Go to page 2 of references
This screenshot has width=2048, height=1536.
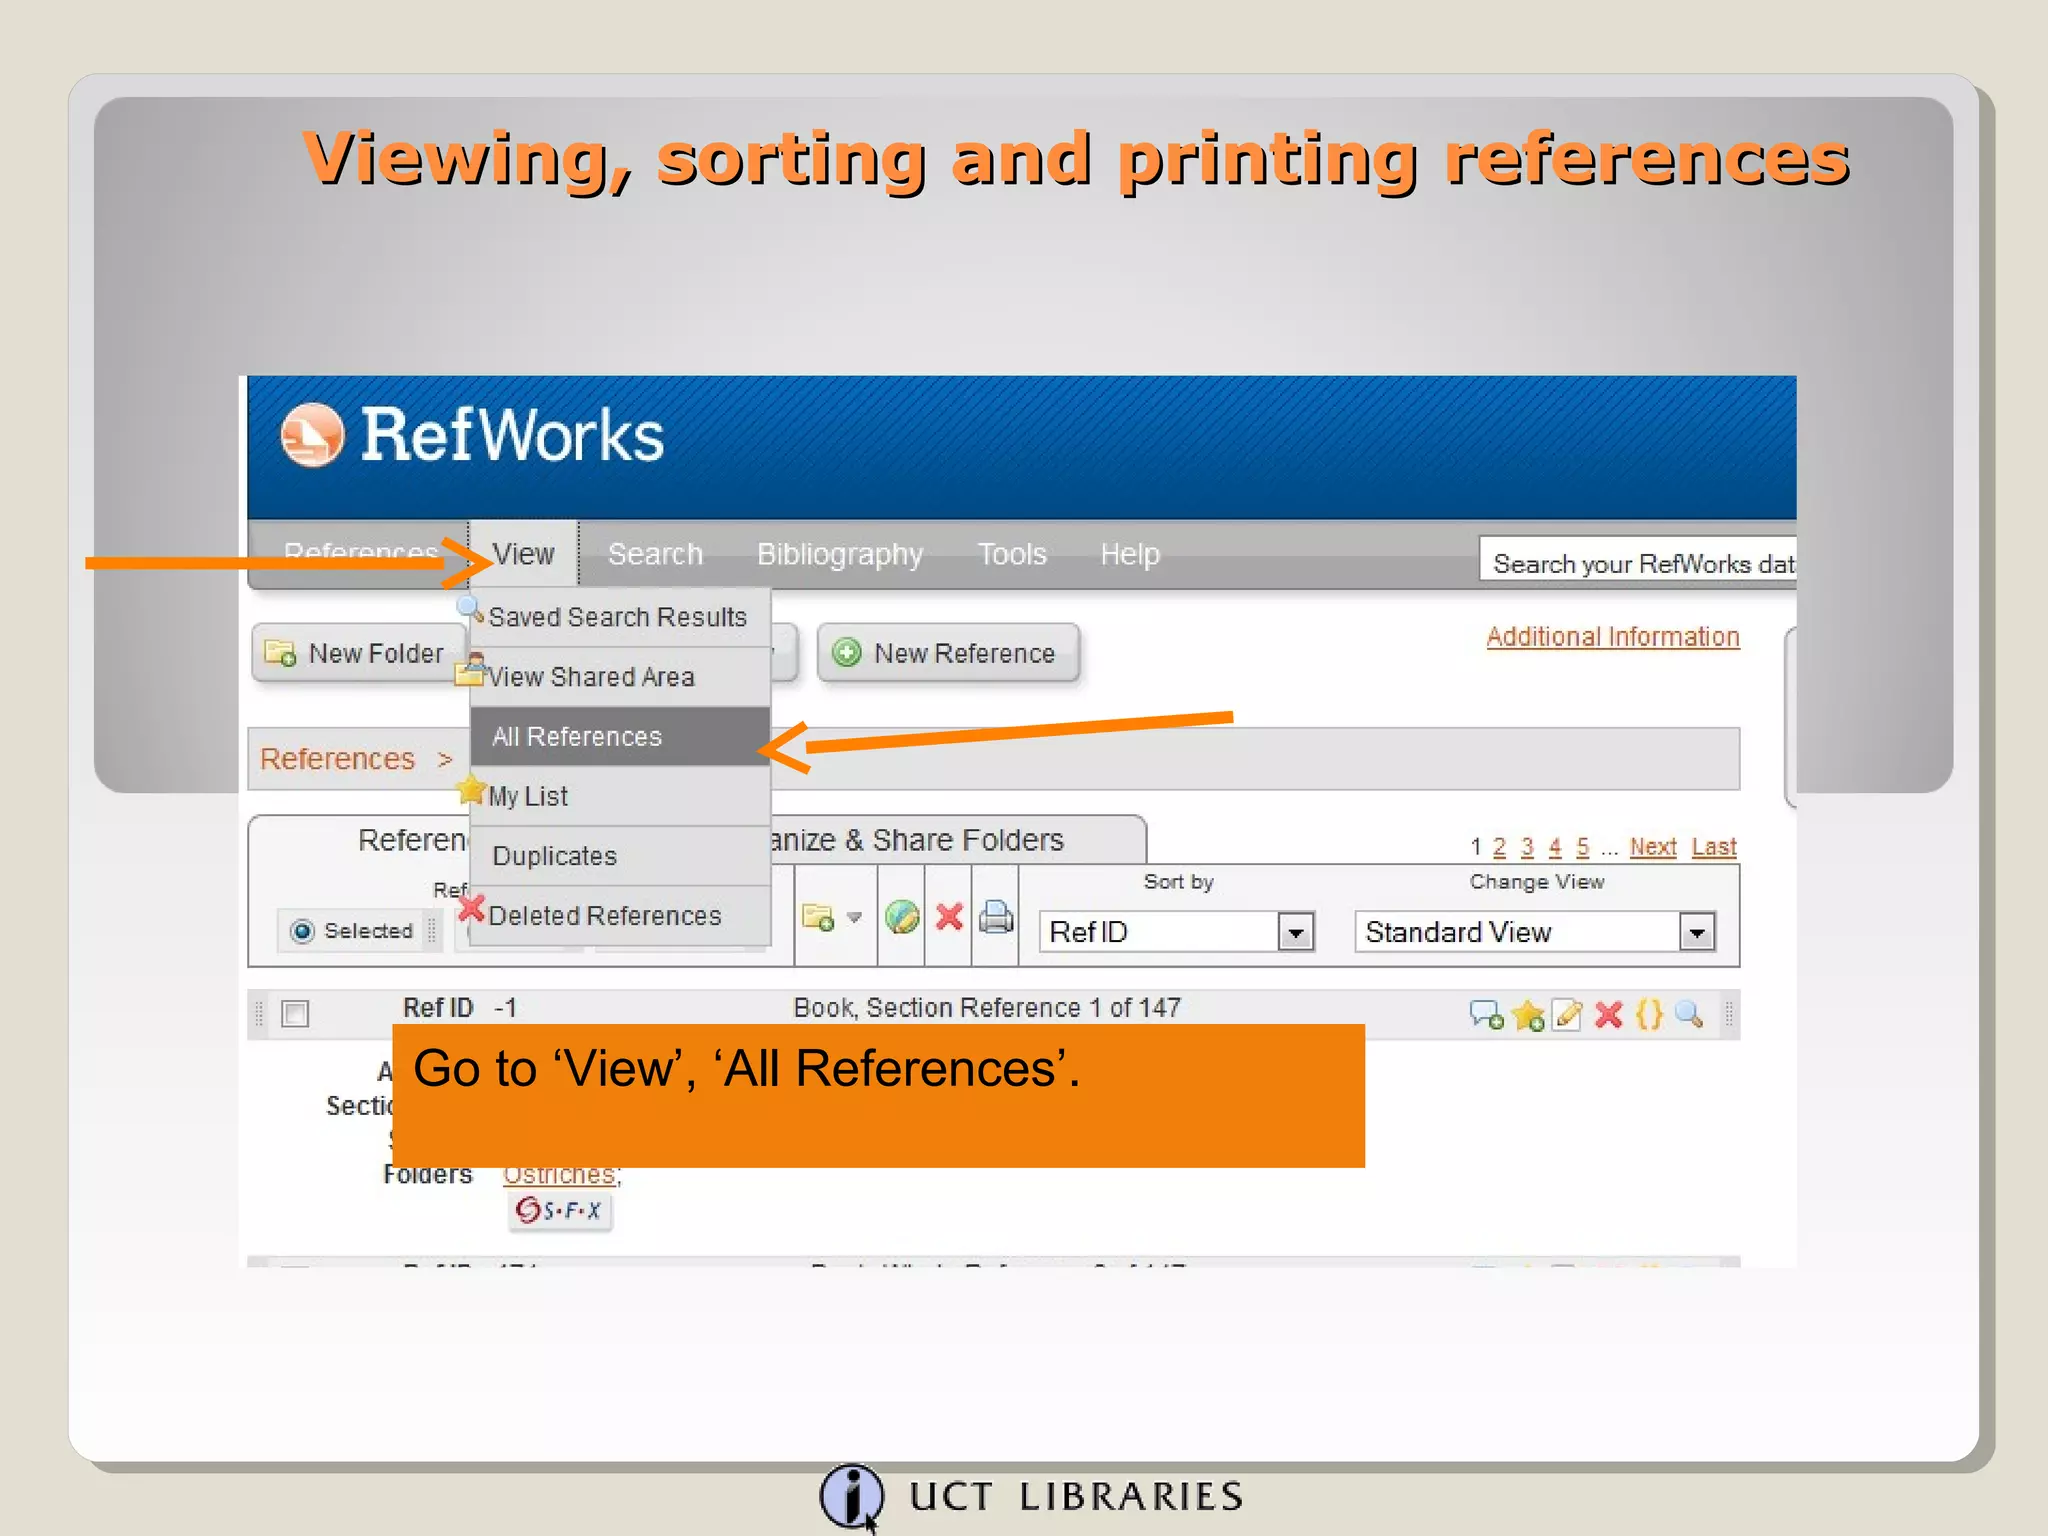(1499, 847)
